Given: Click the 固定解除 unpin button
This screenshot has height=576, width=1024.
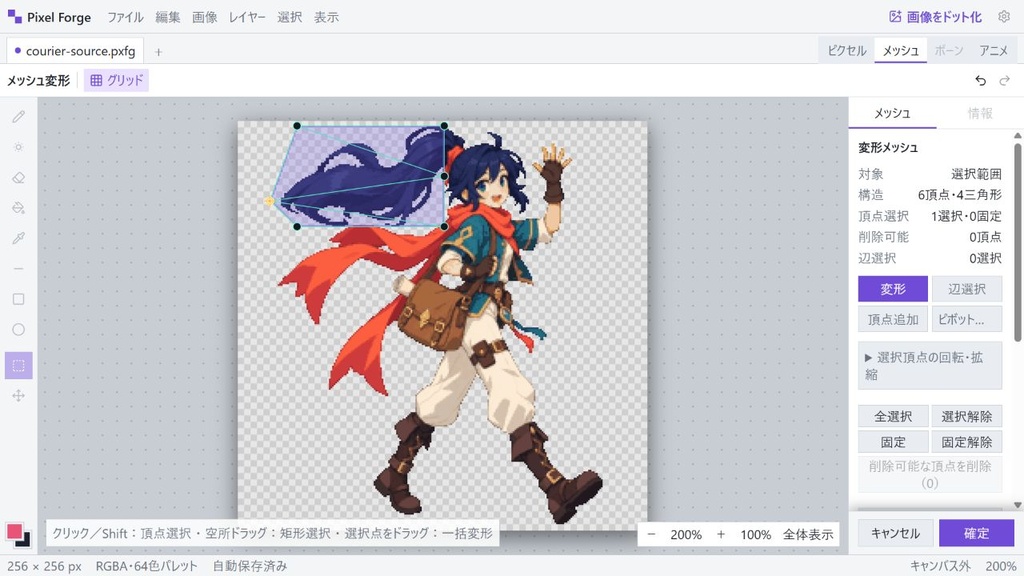Looking at the screenshot, I should tap(967, 442).
